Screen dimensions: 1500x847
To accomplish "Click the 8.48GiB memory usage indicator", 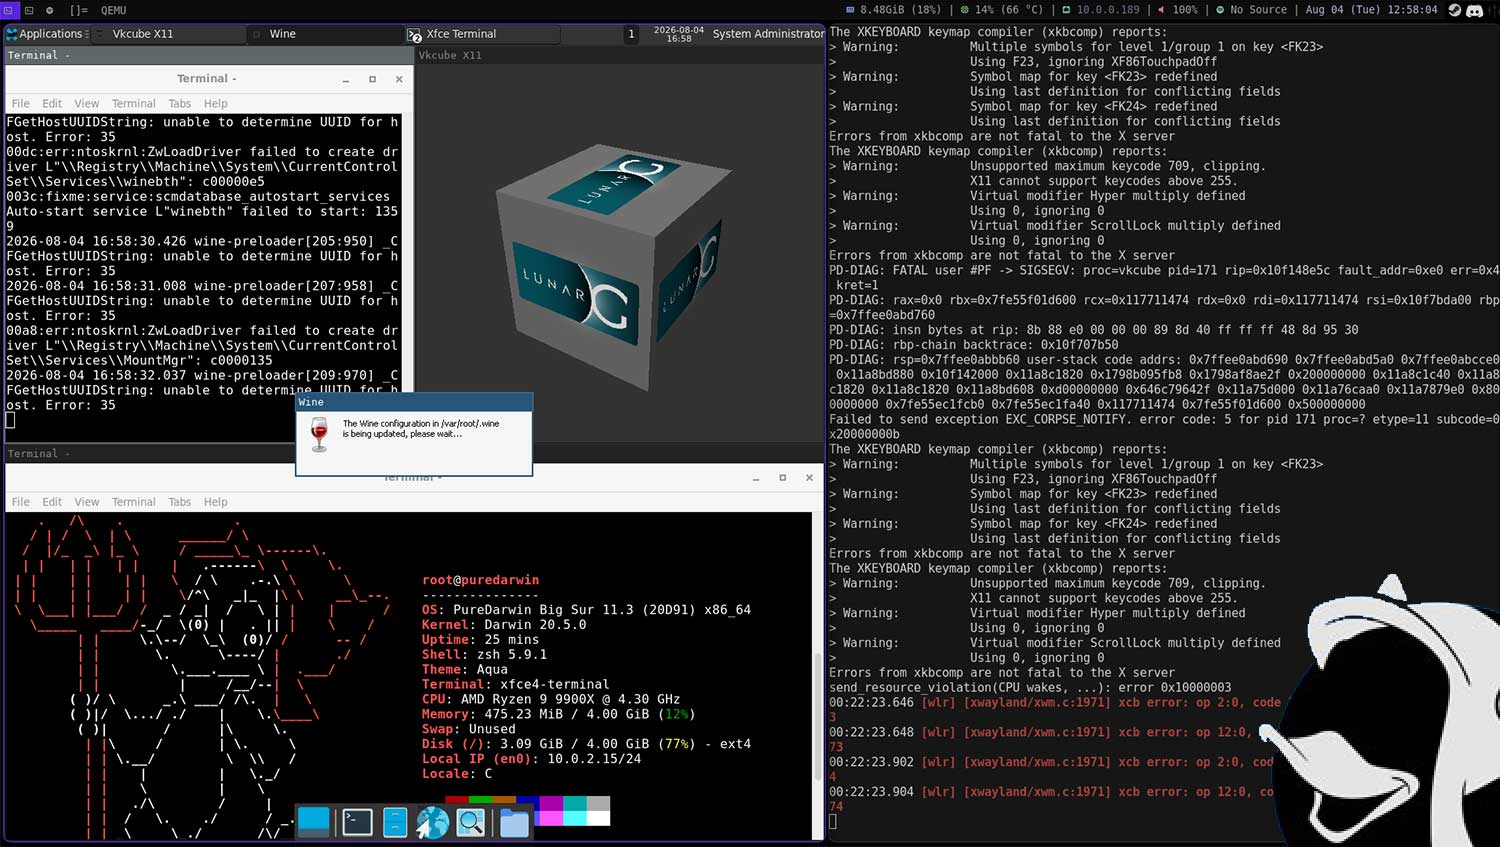I will (x=893, y=10).
